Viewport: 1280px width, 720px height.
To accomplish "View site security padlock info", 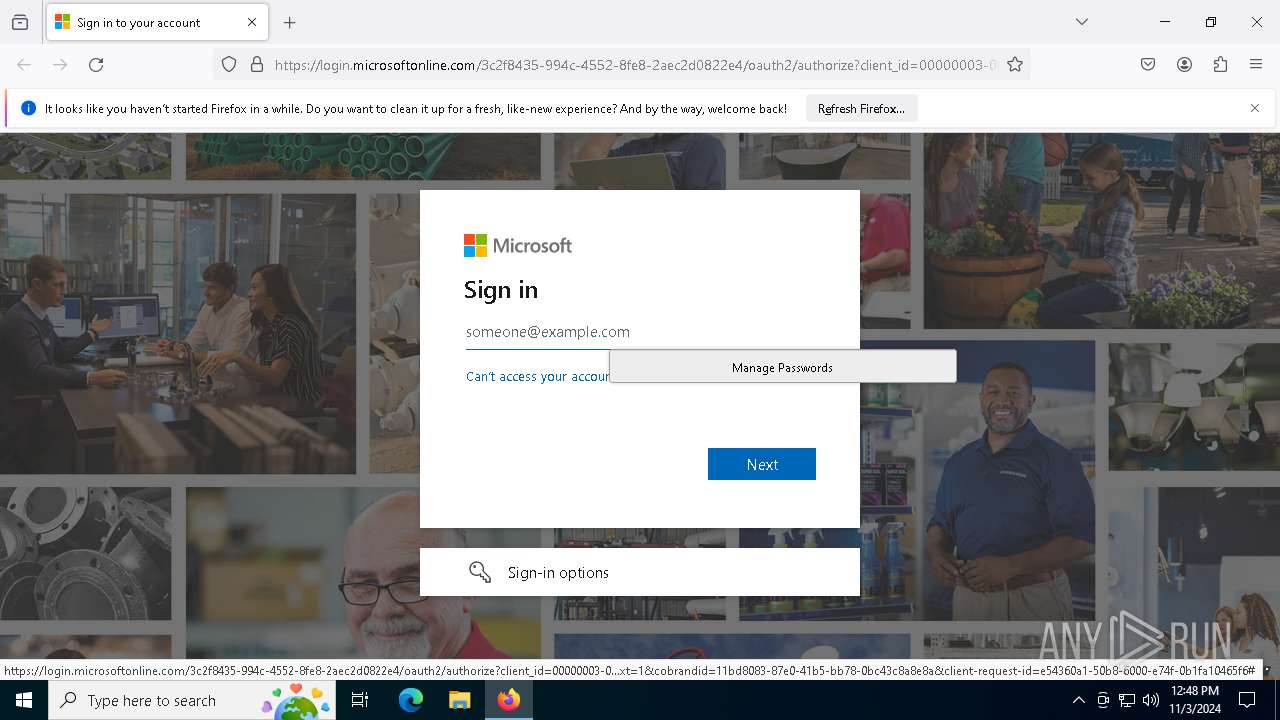I will (x=257, y=65).
